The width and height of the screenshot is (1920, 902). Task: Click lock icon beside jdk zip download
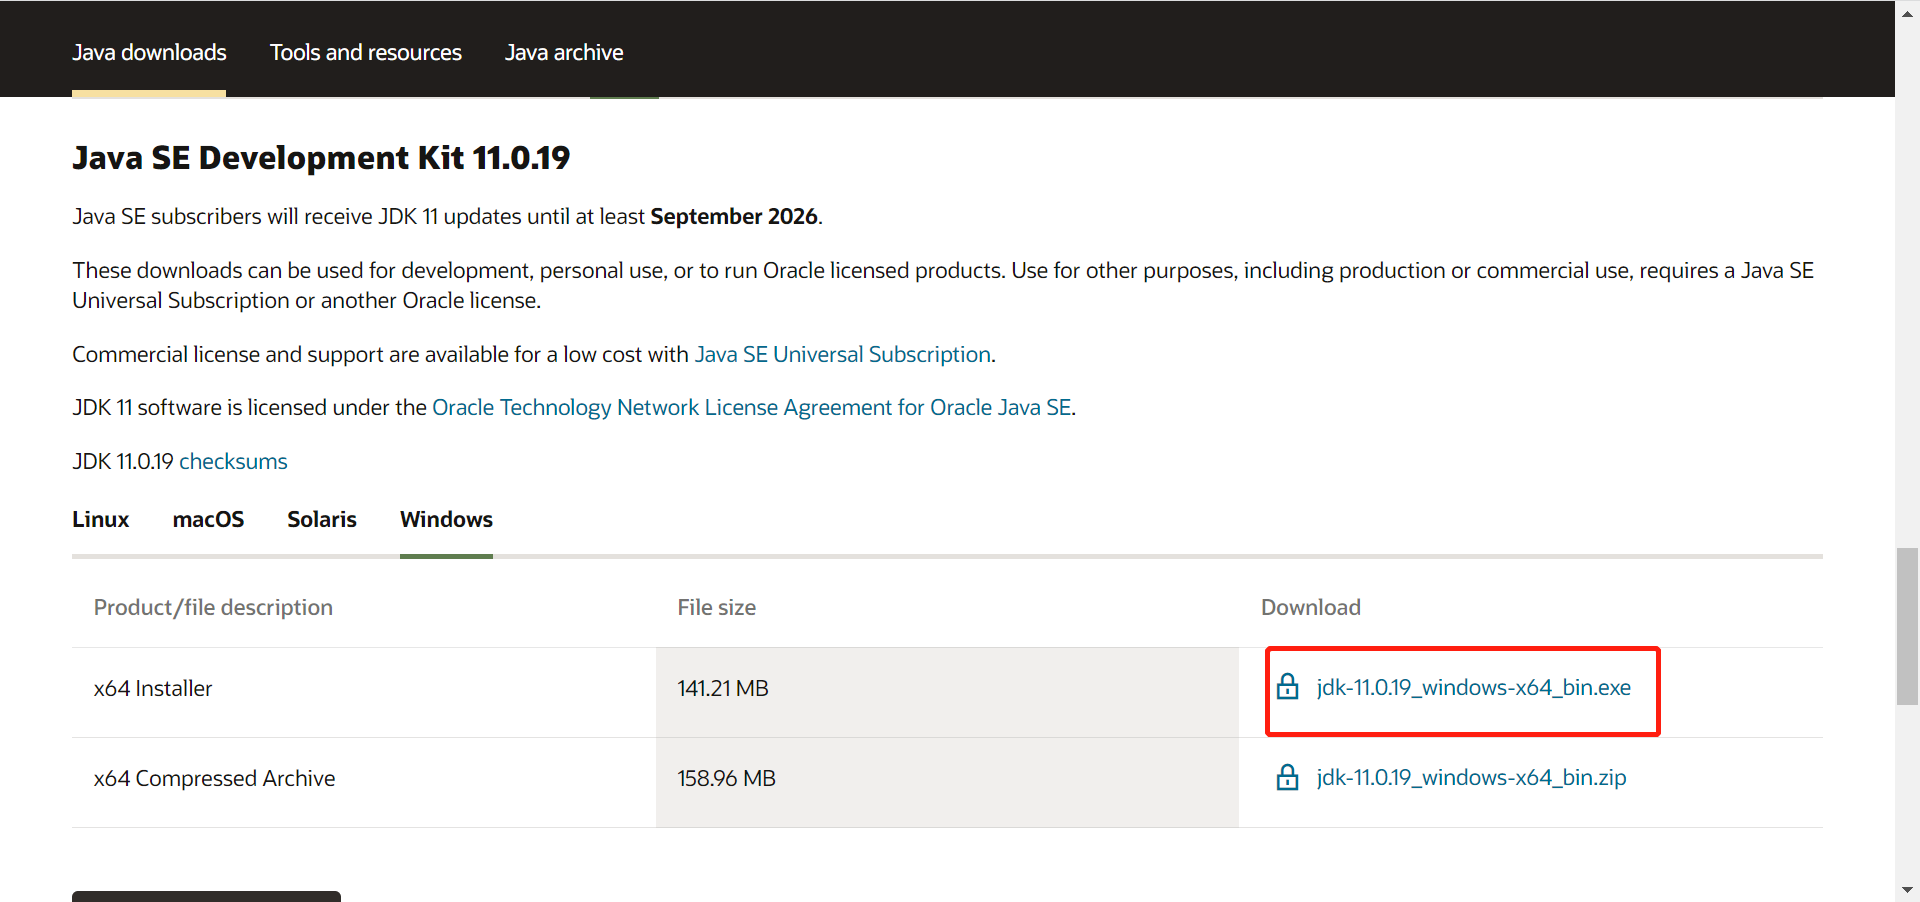1287,777
